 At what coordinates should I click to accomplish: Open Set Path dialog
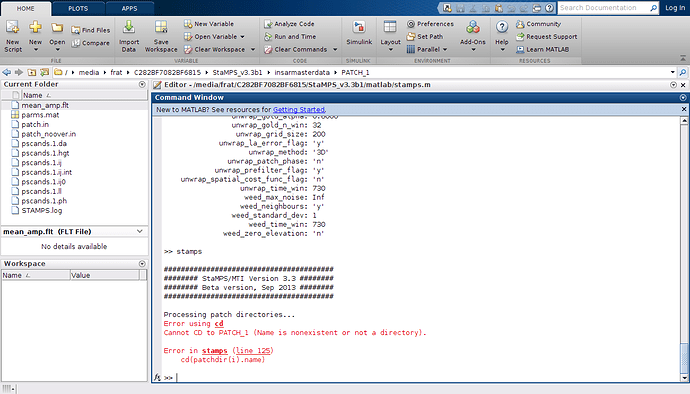tap(425, 37)
